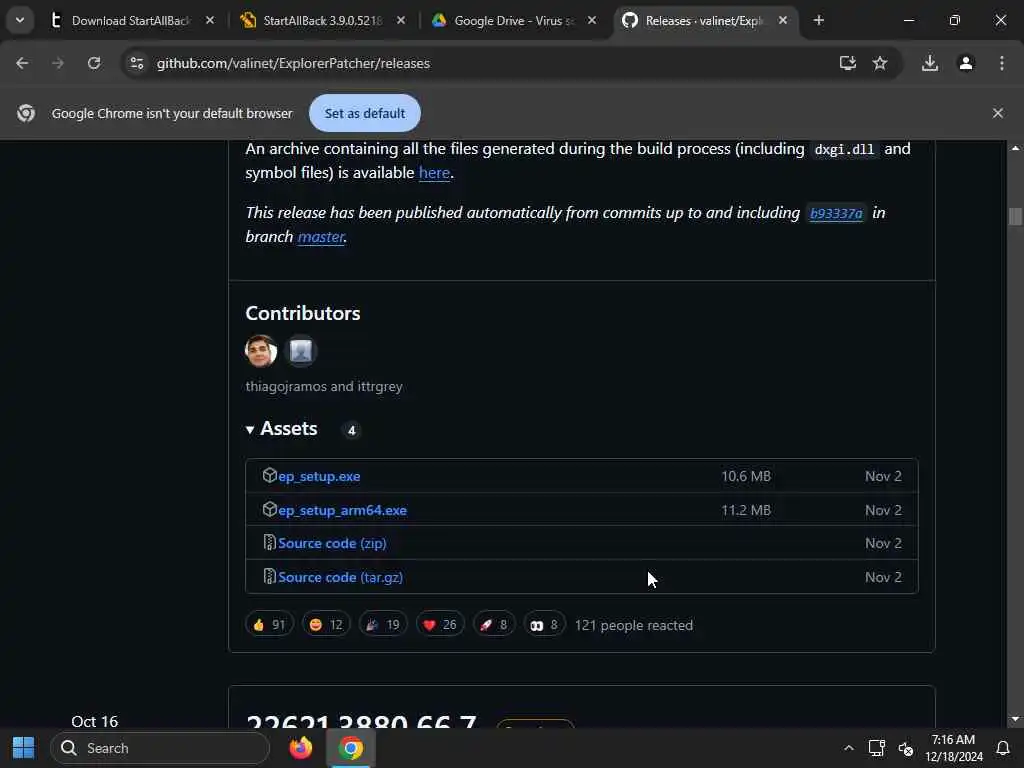Toggle thumbs up reaction with 91
The height and width of the screenshot is (768, 1024).
(x=269, y=625)
